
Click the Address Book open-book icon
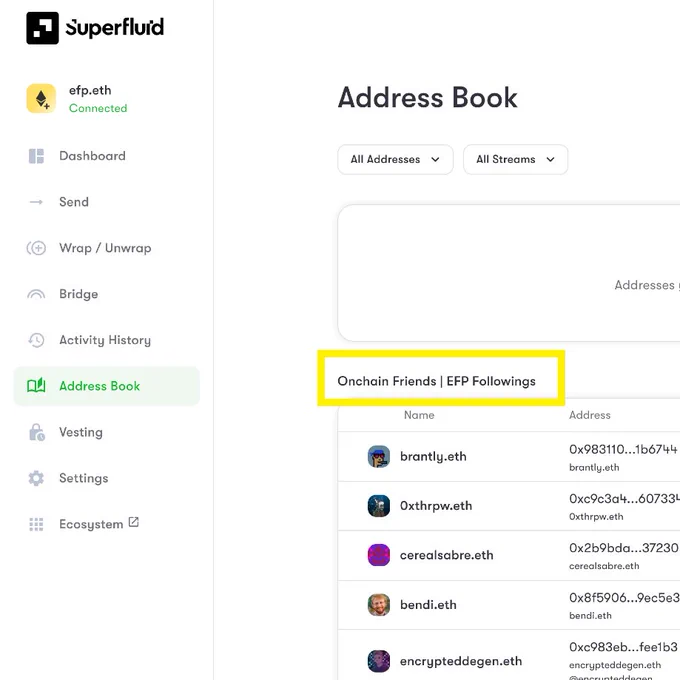(x=36, y=386)
